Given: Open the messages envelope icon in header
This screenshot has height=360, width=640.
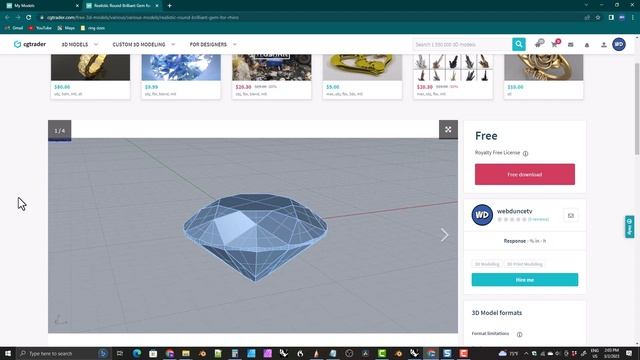Looking at the screenshot, I should pos(571,44).
